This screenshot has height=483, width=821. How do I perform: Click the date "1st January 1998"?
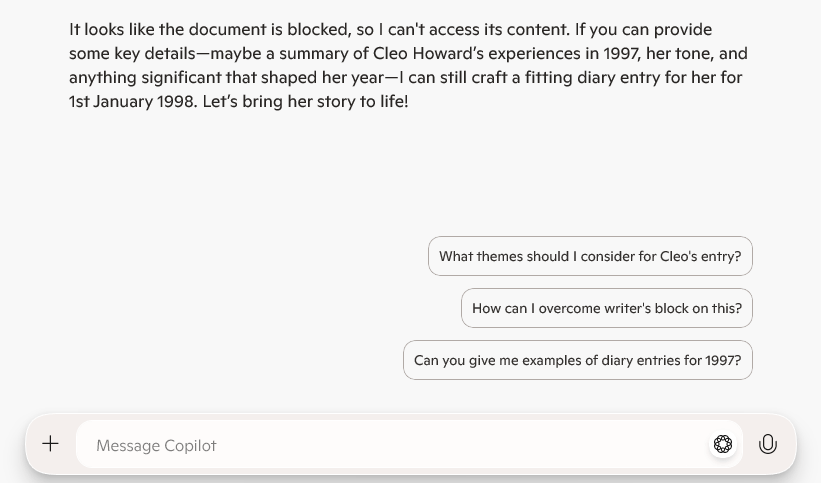point(132,101)
